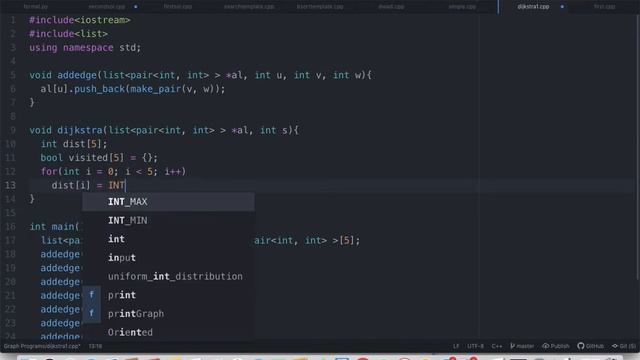Screen dimensions: 640x360
Task: Click 'dist[i]' on line 13
Action: [x=71, y=185]
